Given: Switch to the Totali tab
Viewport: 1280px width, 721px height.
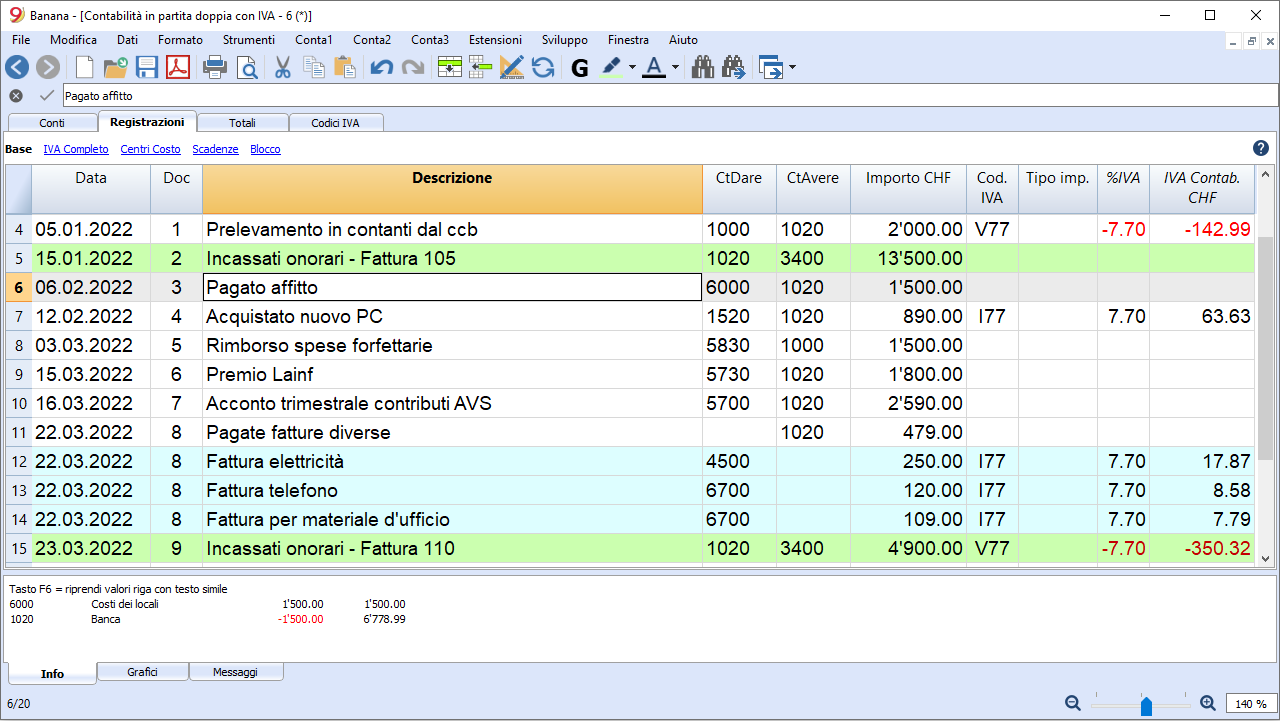Looking at the screenshot, I should coord(243,123).
